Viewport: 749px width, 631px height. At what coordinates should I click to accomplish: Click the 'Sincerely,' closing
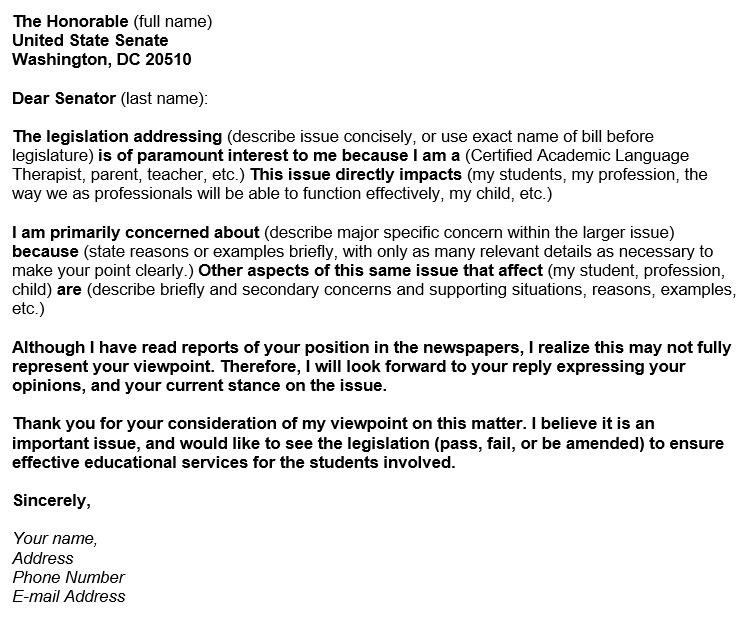(x=52, y=501)
